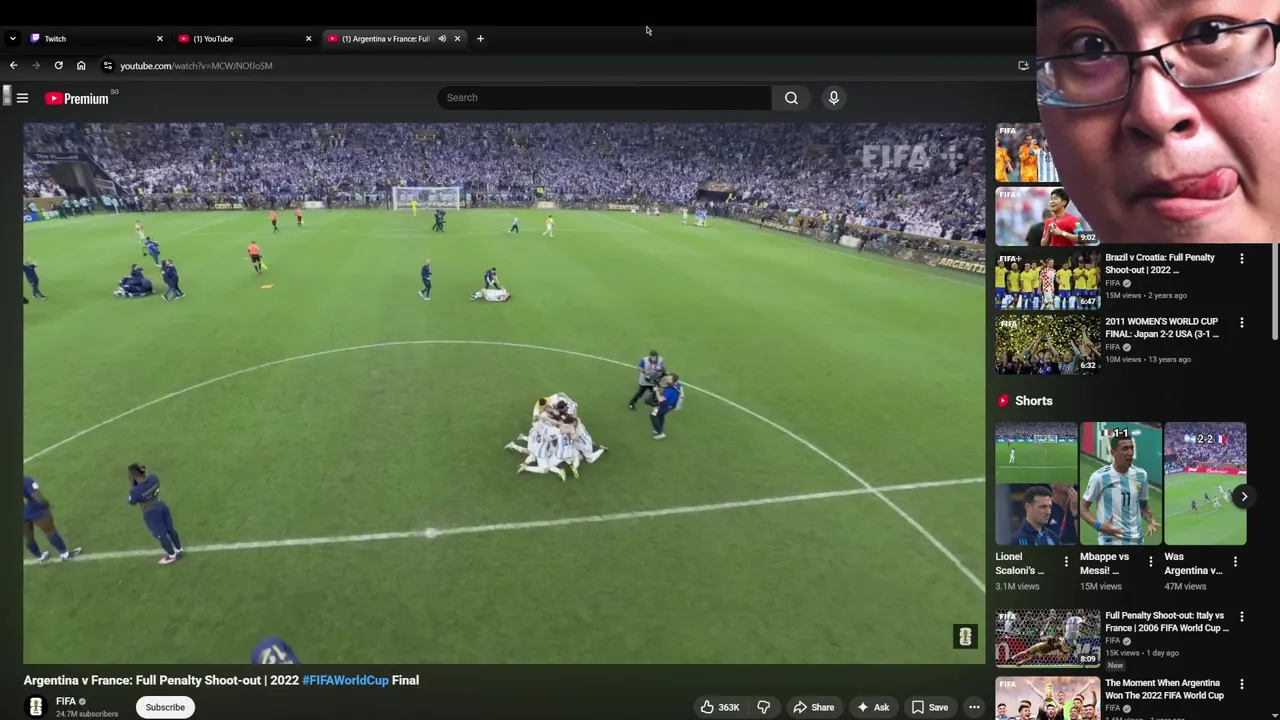Click the cast icon in address bar
Image resolution: width=1280 pixels, height=720 pixels.
pos(1023,66)
